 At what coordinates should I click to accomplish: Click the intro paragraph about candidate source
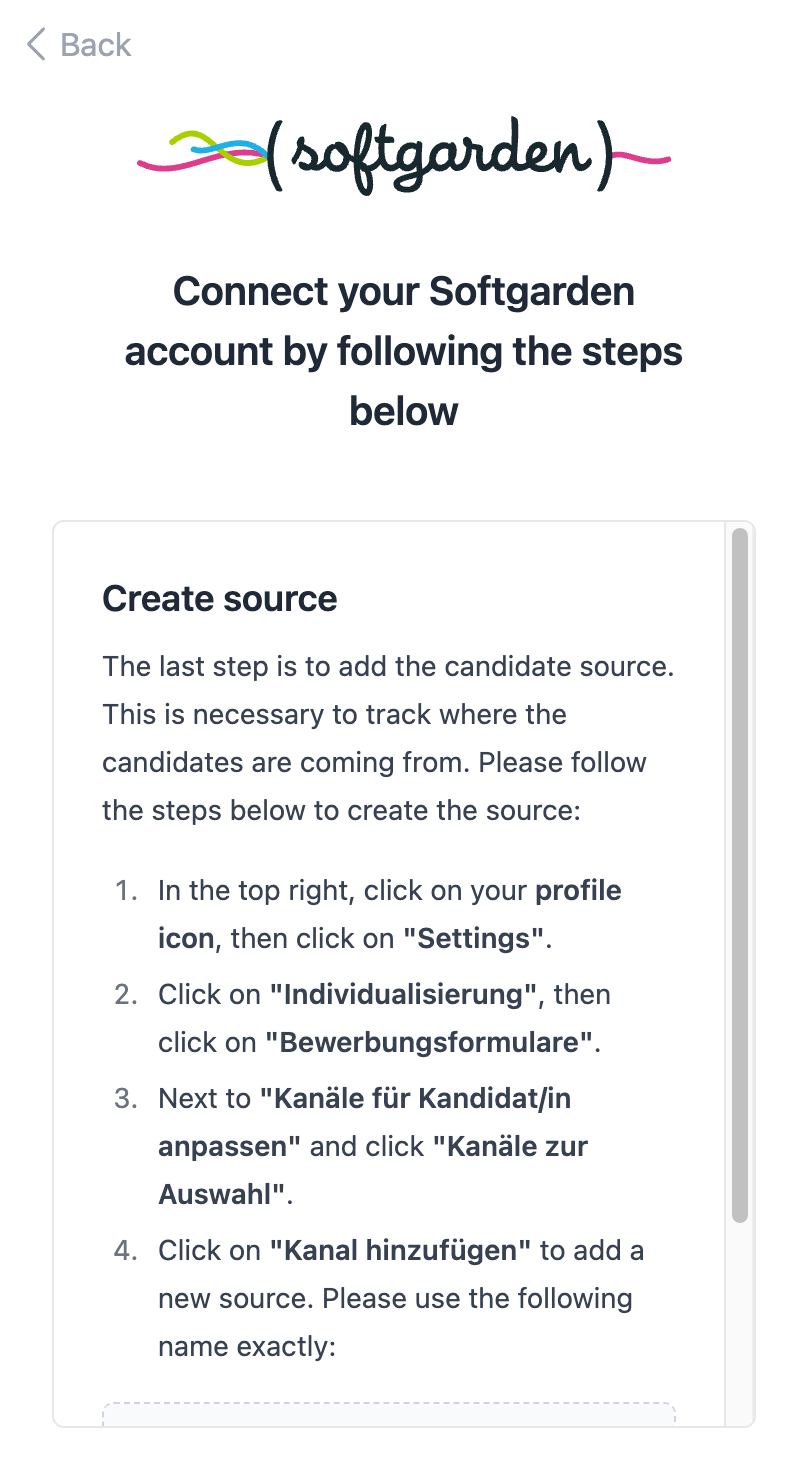(388, 738)
